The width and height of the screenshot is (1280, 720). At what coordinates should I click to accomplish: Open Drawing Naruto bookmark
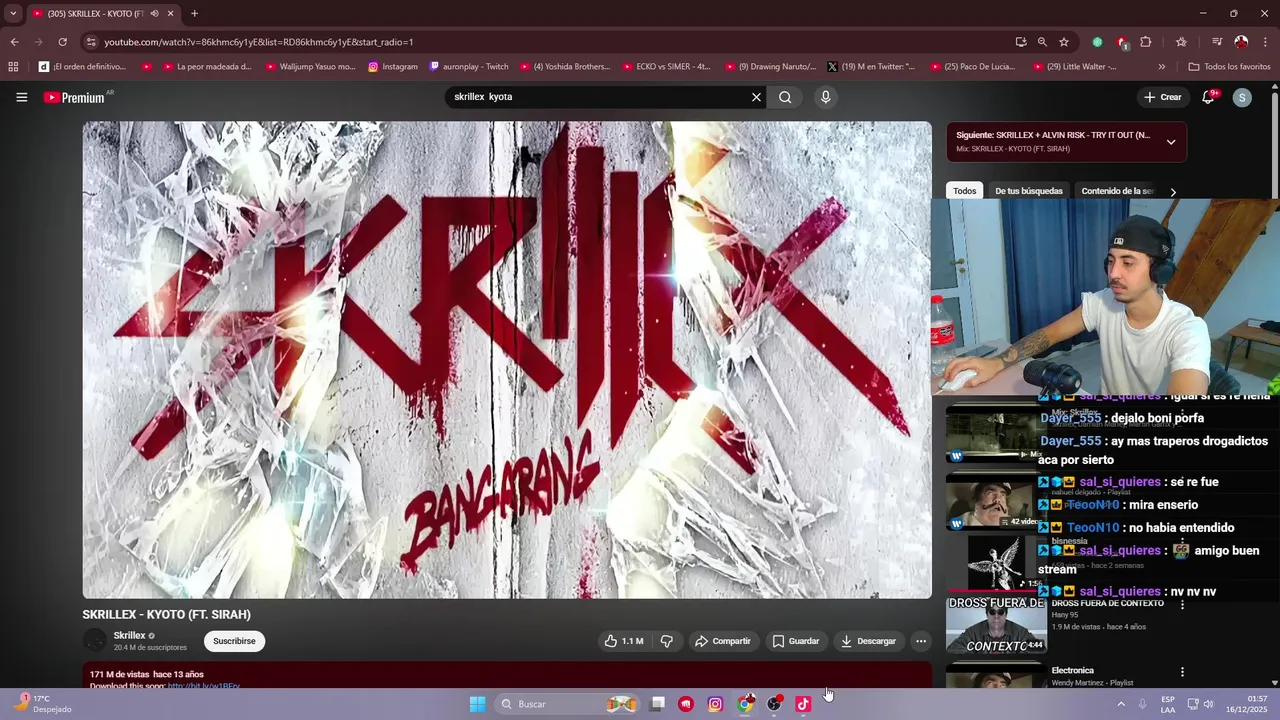(769, 67)
